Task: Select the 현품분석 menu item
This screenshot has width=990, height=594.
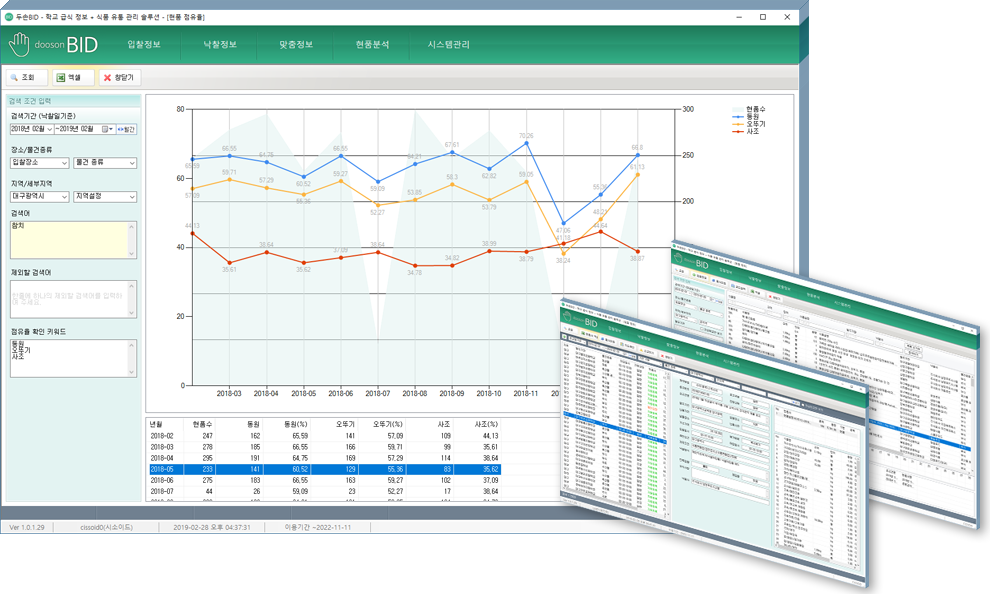Action: point(372,45)
